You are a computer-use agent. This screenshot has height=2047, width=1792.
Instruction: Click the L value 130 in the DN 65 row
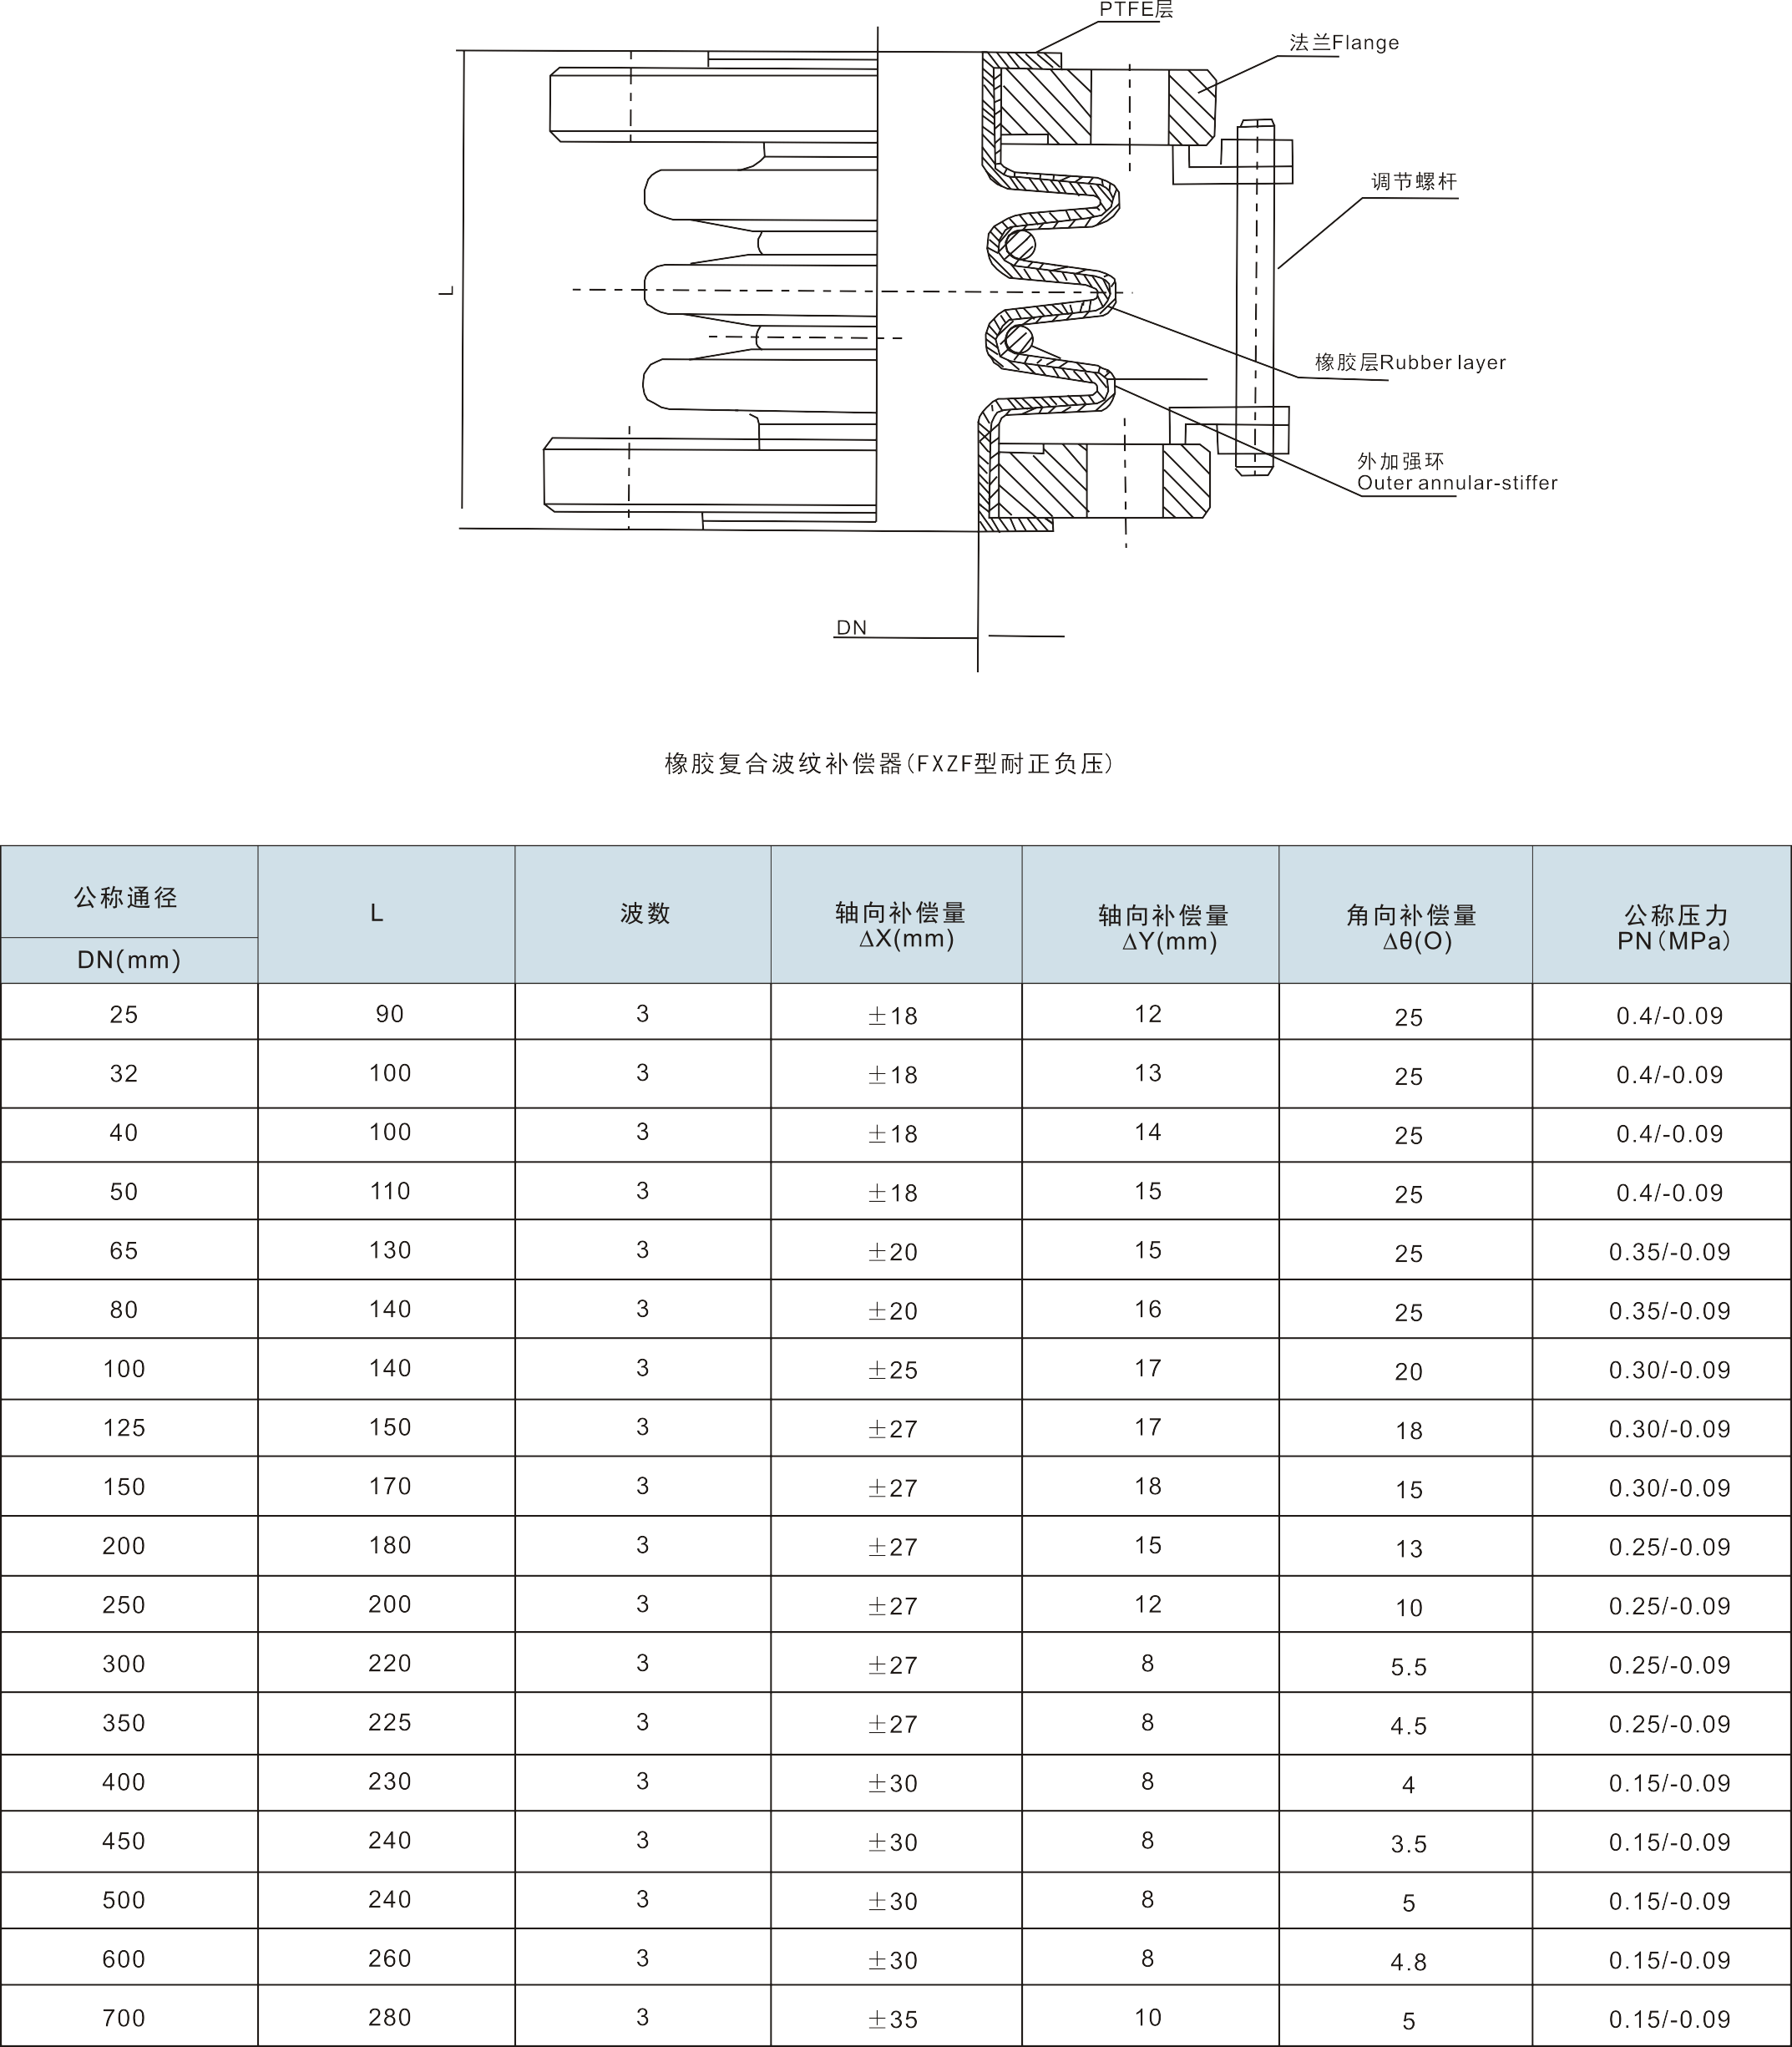pos(390,1250)
